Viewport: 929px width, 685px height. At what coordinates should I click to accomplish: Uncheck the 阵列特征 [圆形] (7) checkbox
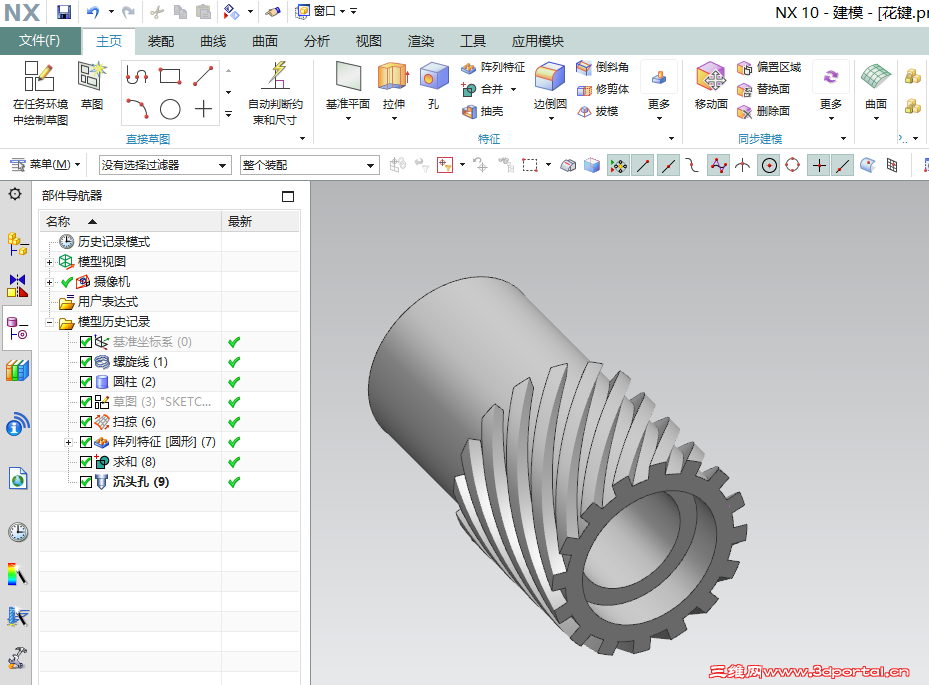pyautogui.click(x=85, y=442)
